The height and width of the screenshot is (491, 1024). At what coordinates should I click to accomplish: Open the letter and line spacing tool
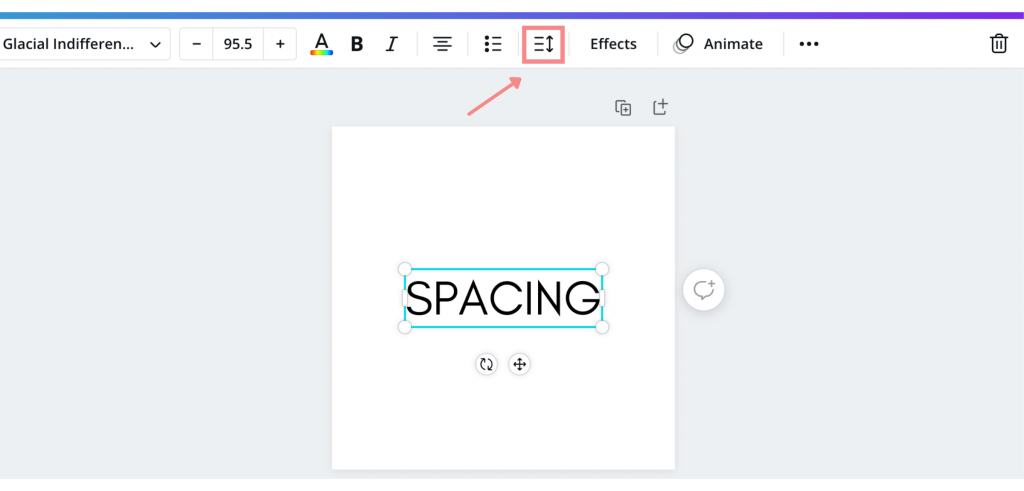543,44
